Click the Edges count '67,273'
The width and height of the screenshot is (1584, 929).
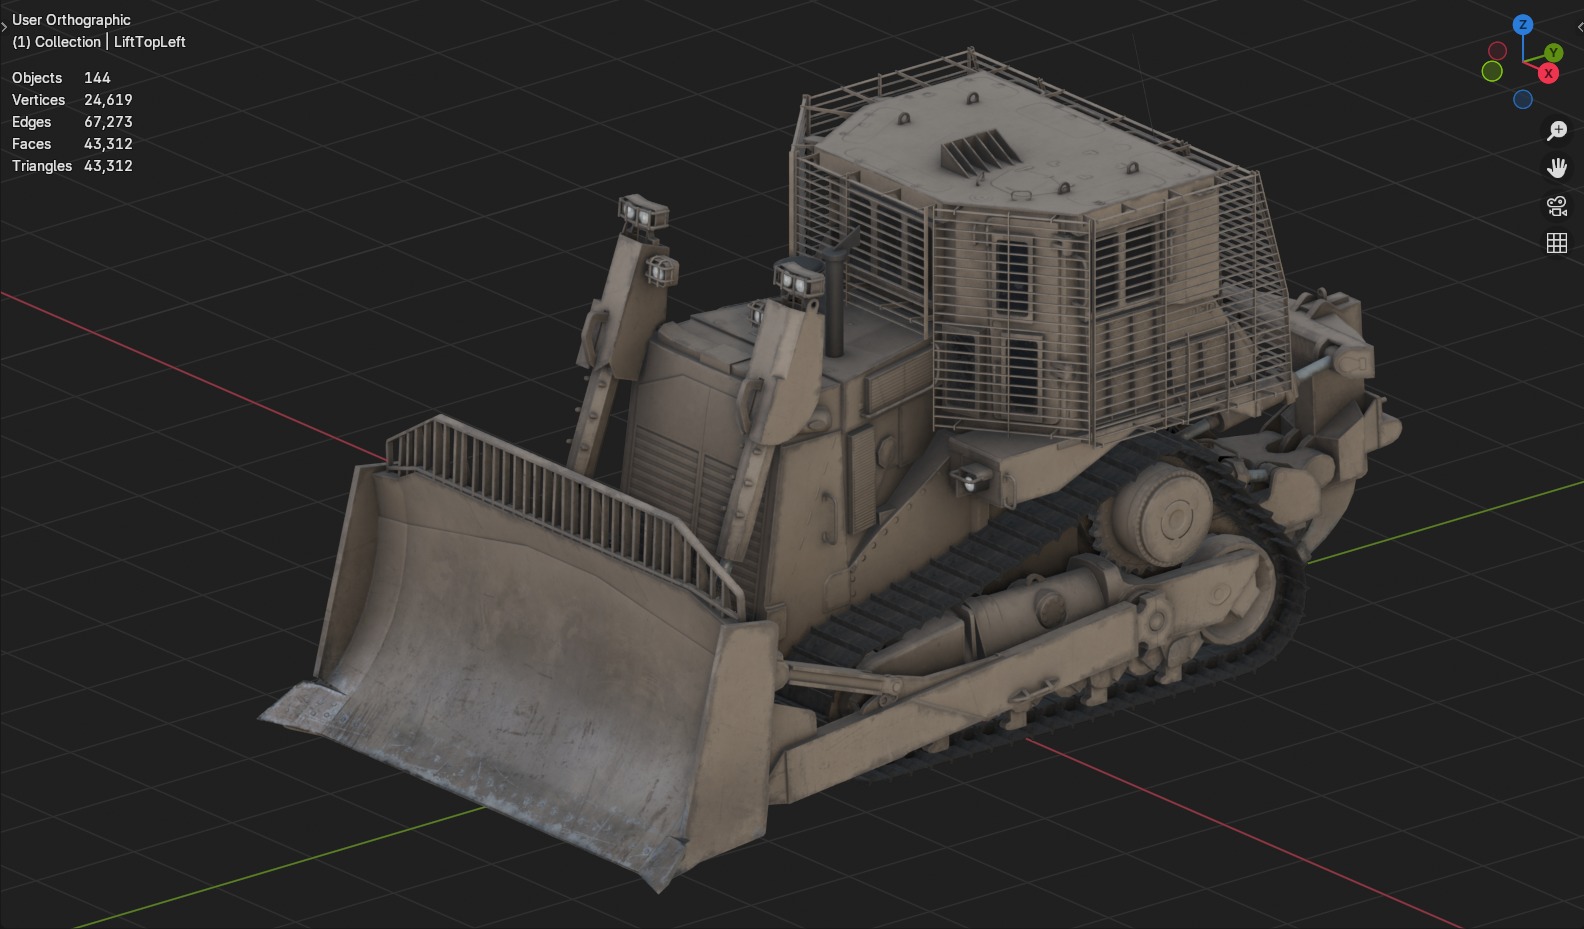tap(108, 122)
